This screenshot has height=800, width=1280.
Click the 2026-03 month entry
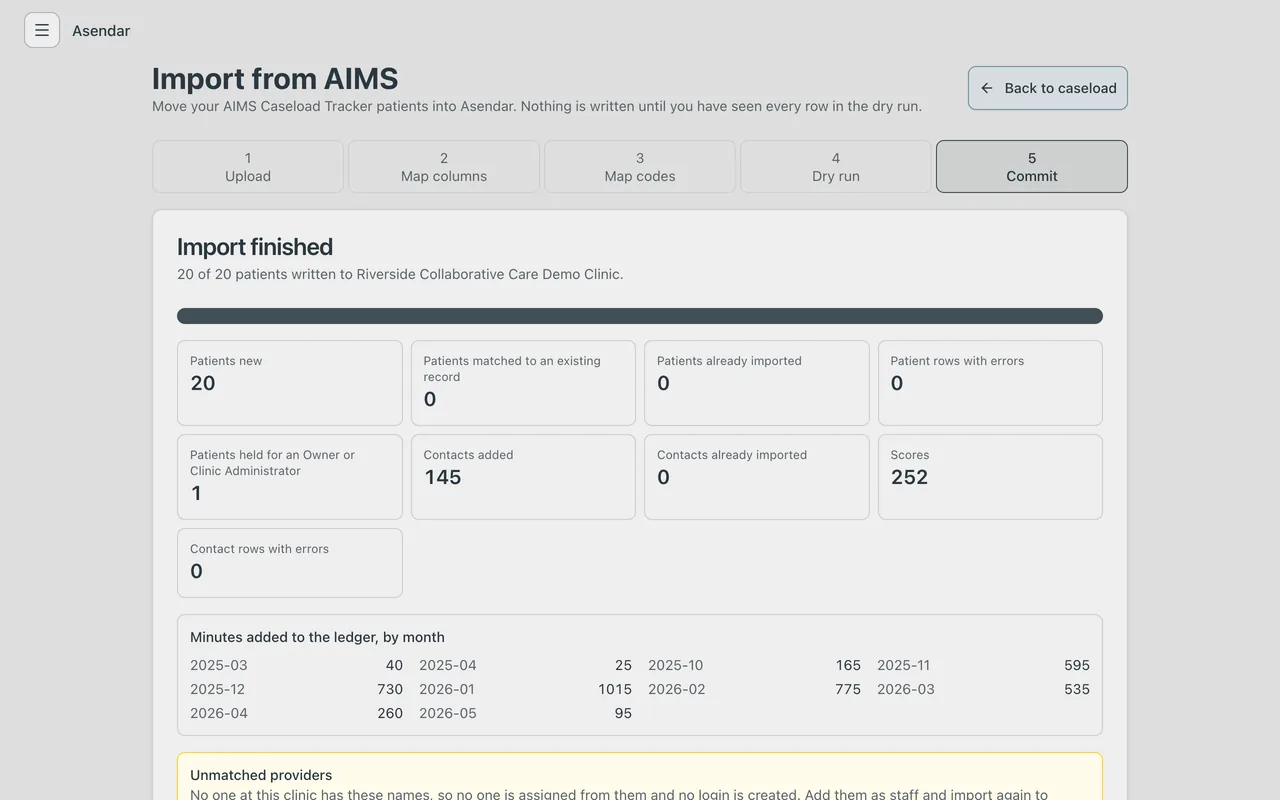click(983, 689)
